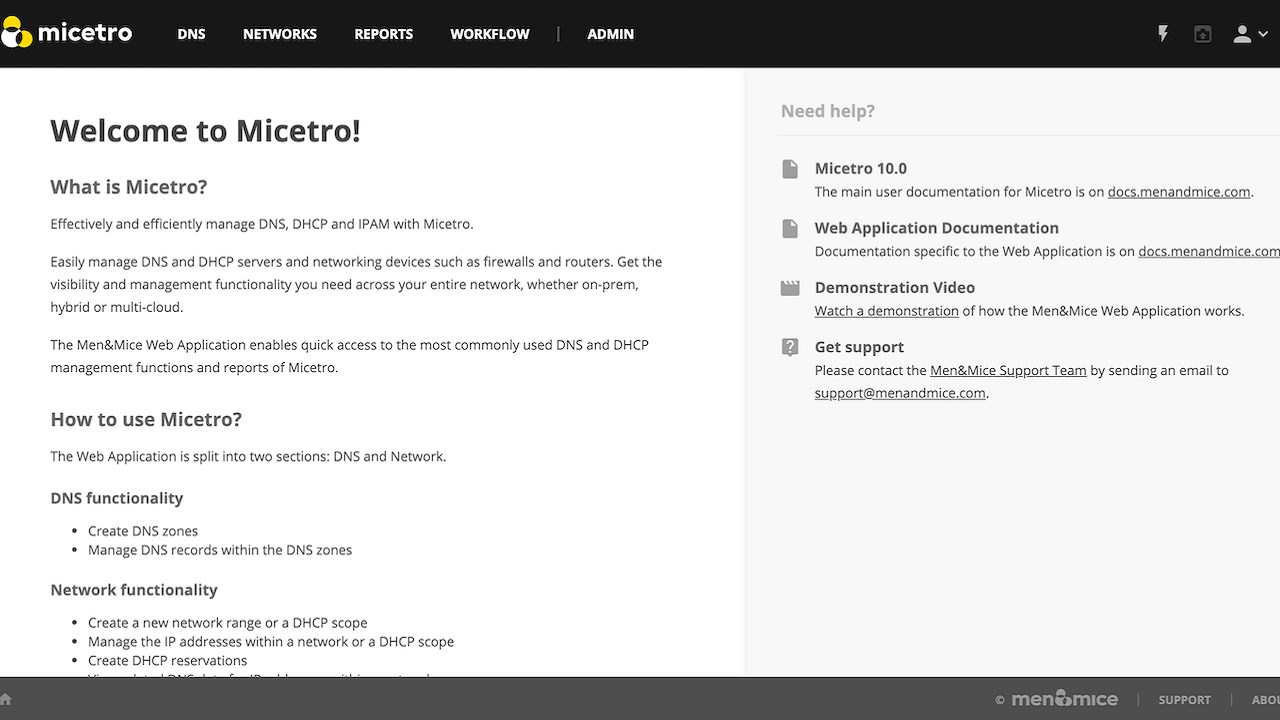
Task: Click the support@menandmice.com email link
Action: pos(900,393)
